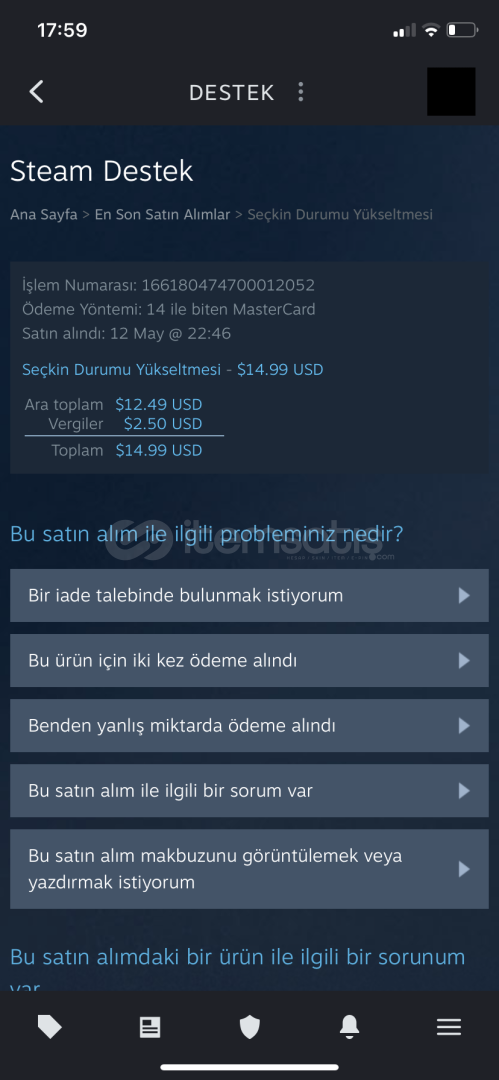Viewport: 499px width, 1080px height.
Task: Select Bir iade talebinde bulunmak istiyorum
Action: [250, 595]
